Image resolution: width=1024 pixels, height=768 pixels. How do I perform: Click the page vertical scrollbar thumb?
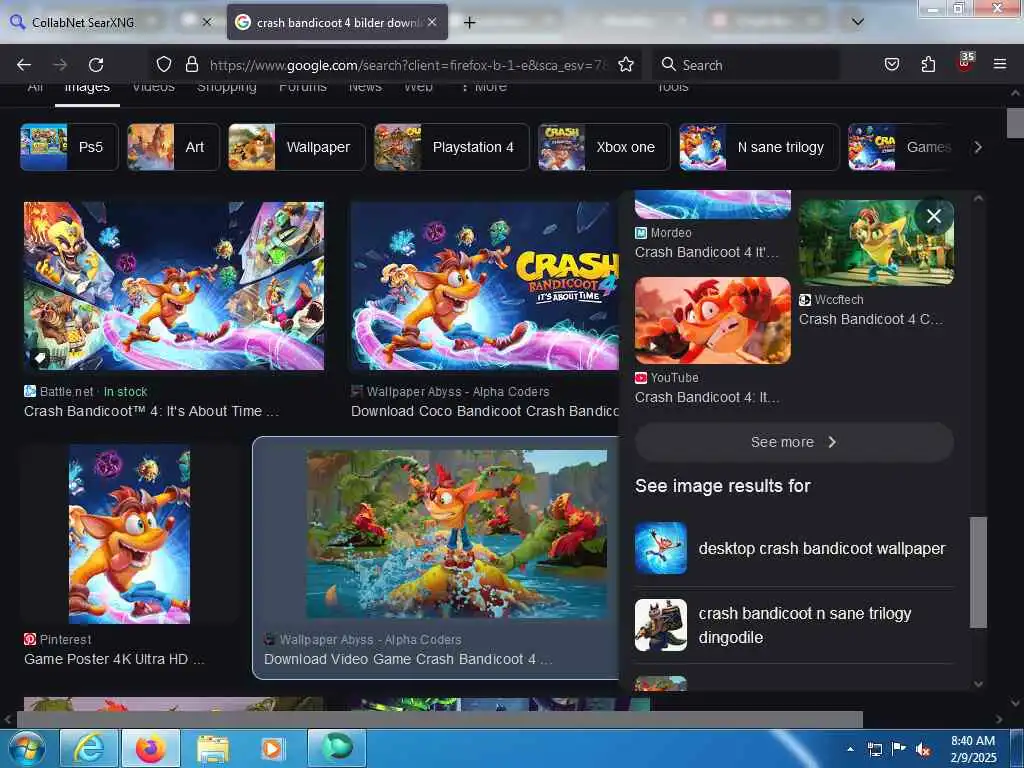click(1014, 123)
